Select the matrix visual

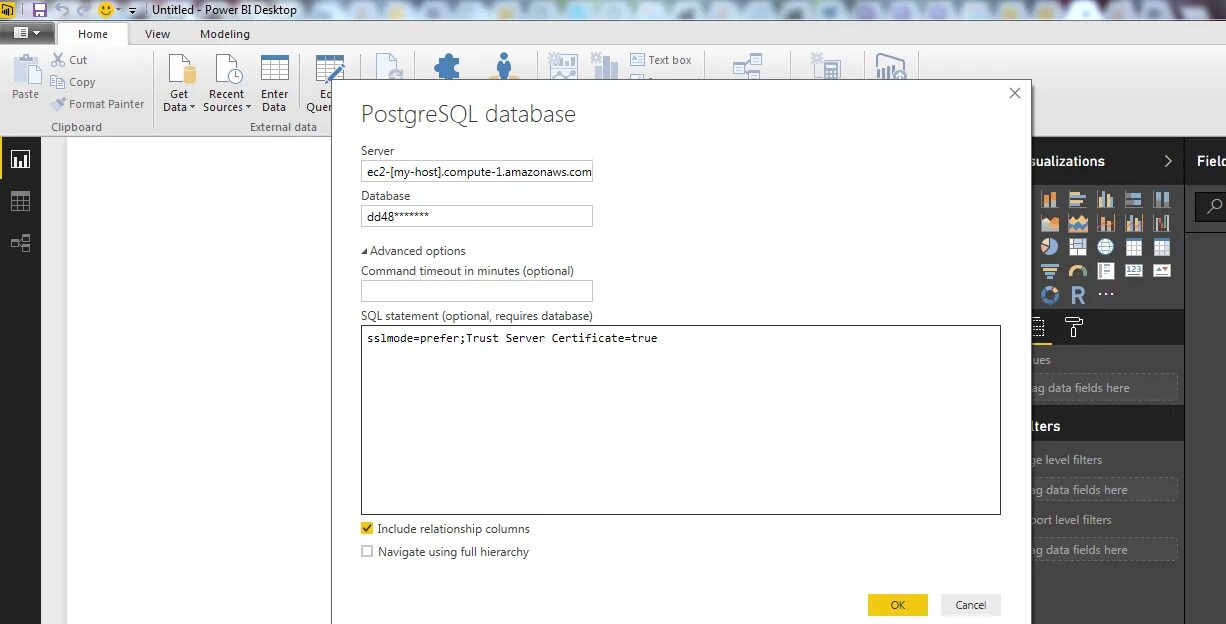[x=1162, y=247]
